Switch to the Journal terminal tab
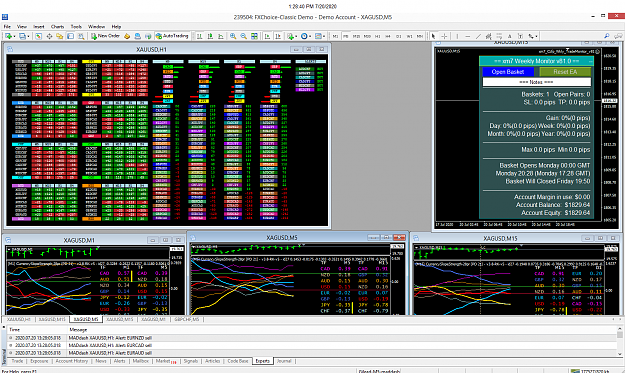The image size is (625, 373). [284, 361]
